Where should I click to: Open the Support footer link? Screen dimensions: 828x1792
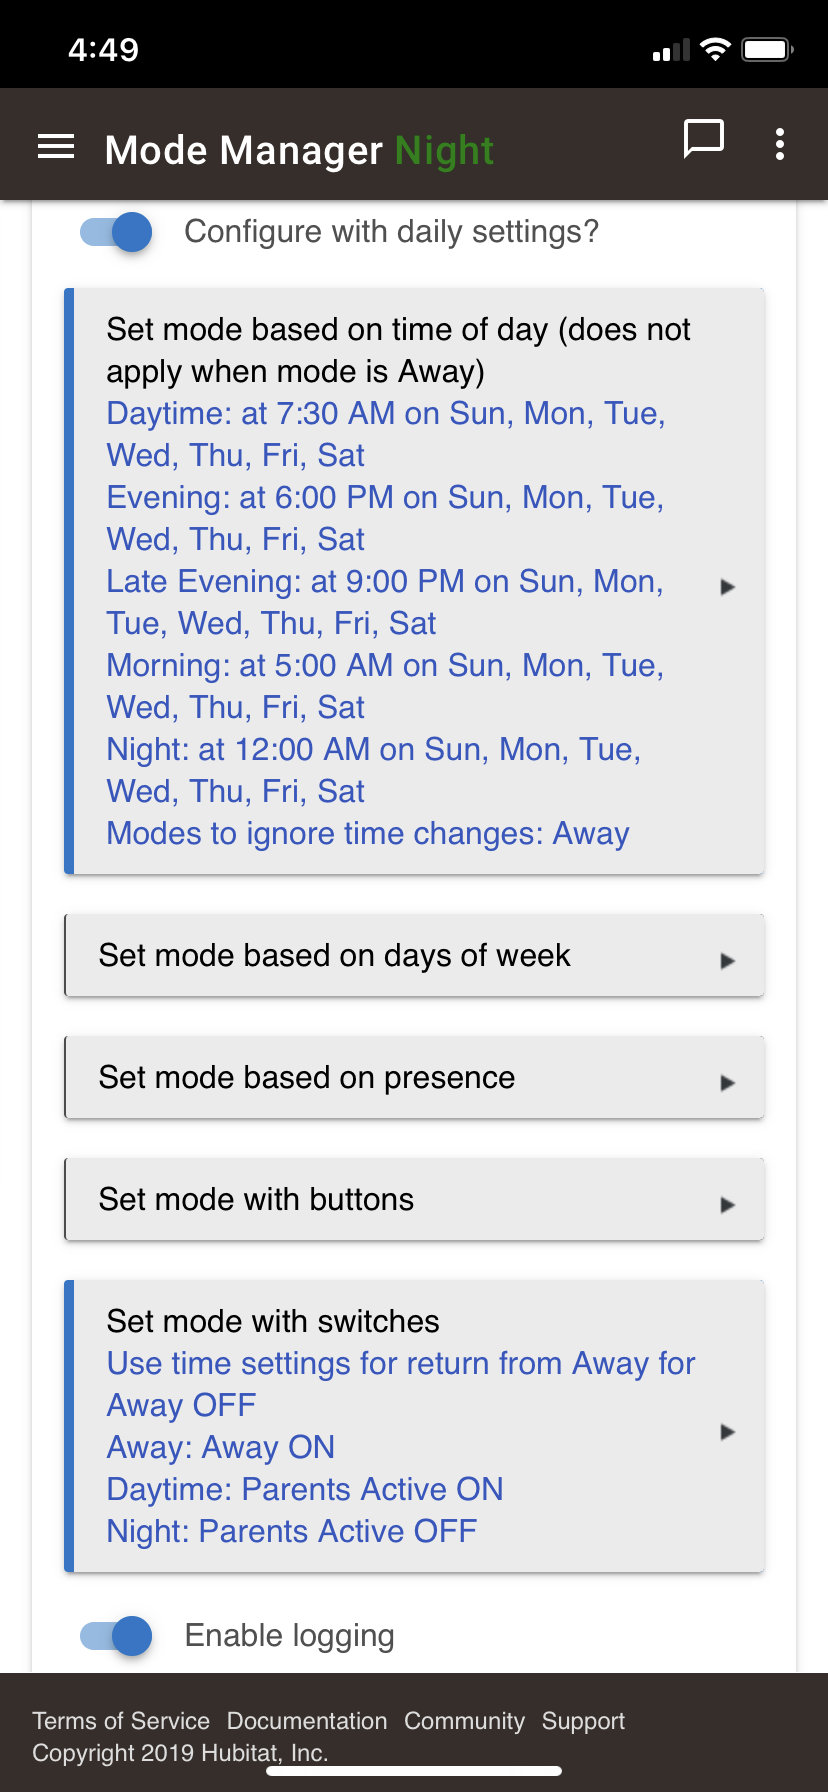(x=583, y=1721)
